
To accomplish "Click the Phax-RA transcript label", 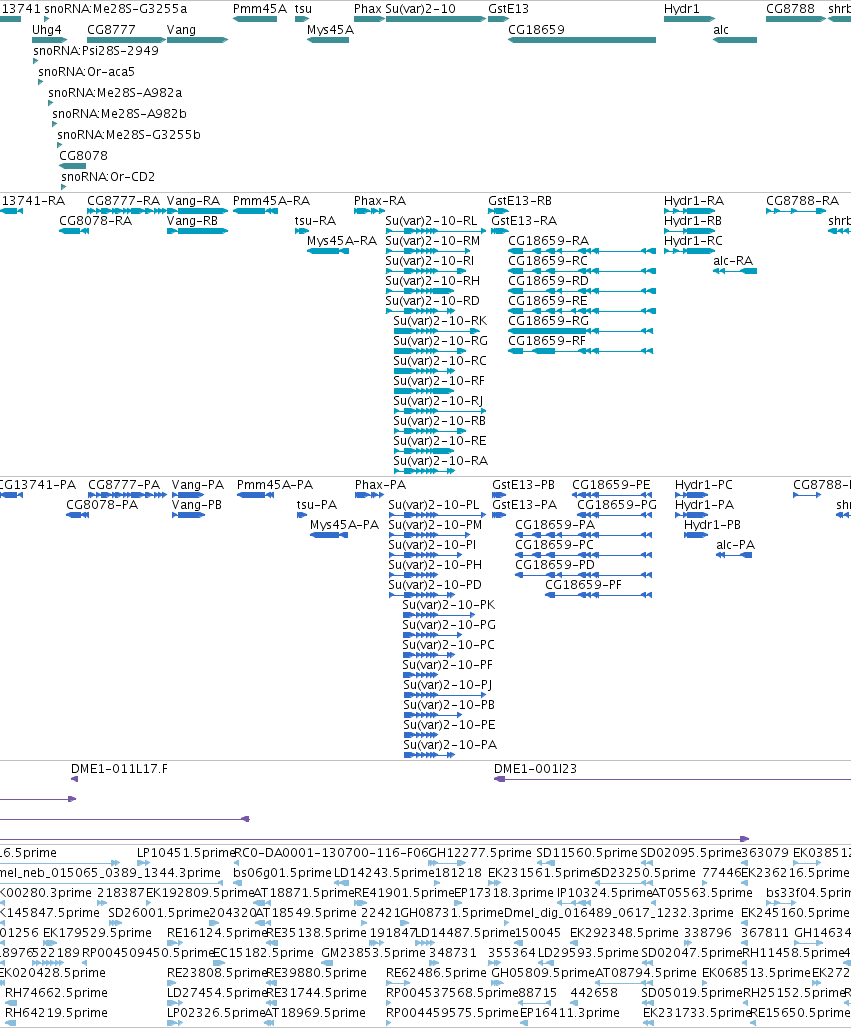I will click(x=380, y=201).
